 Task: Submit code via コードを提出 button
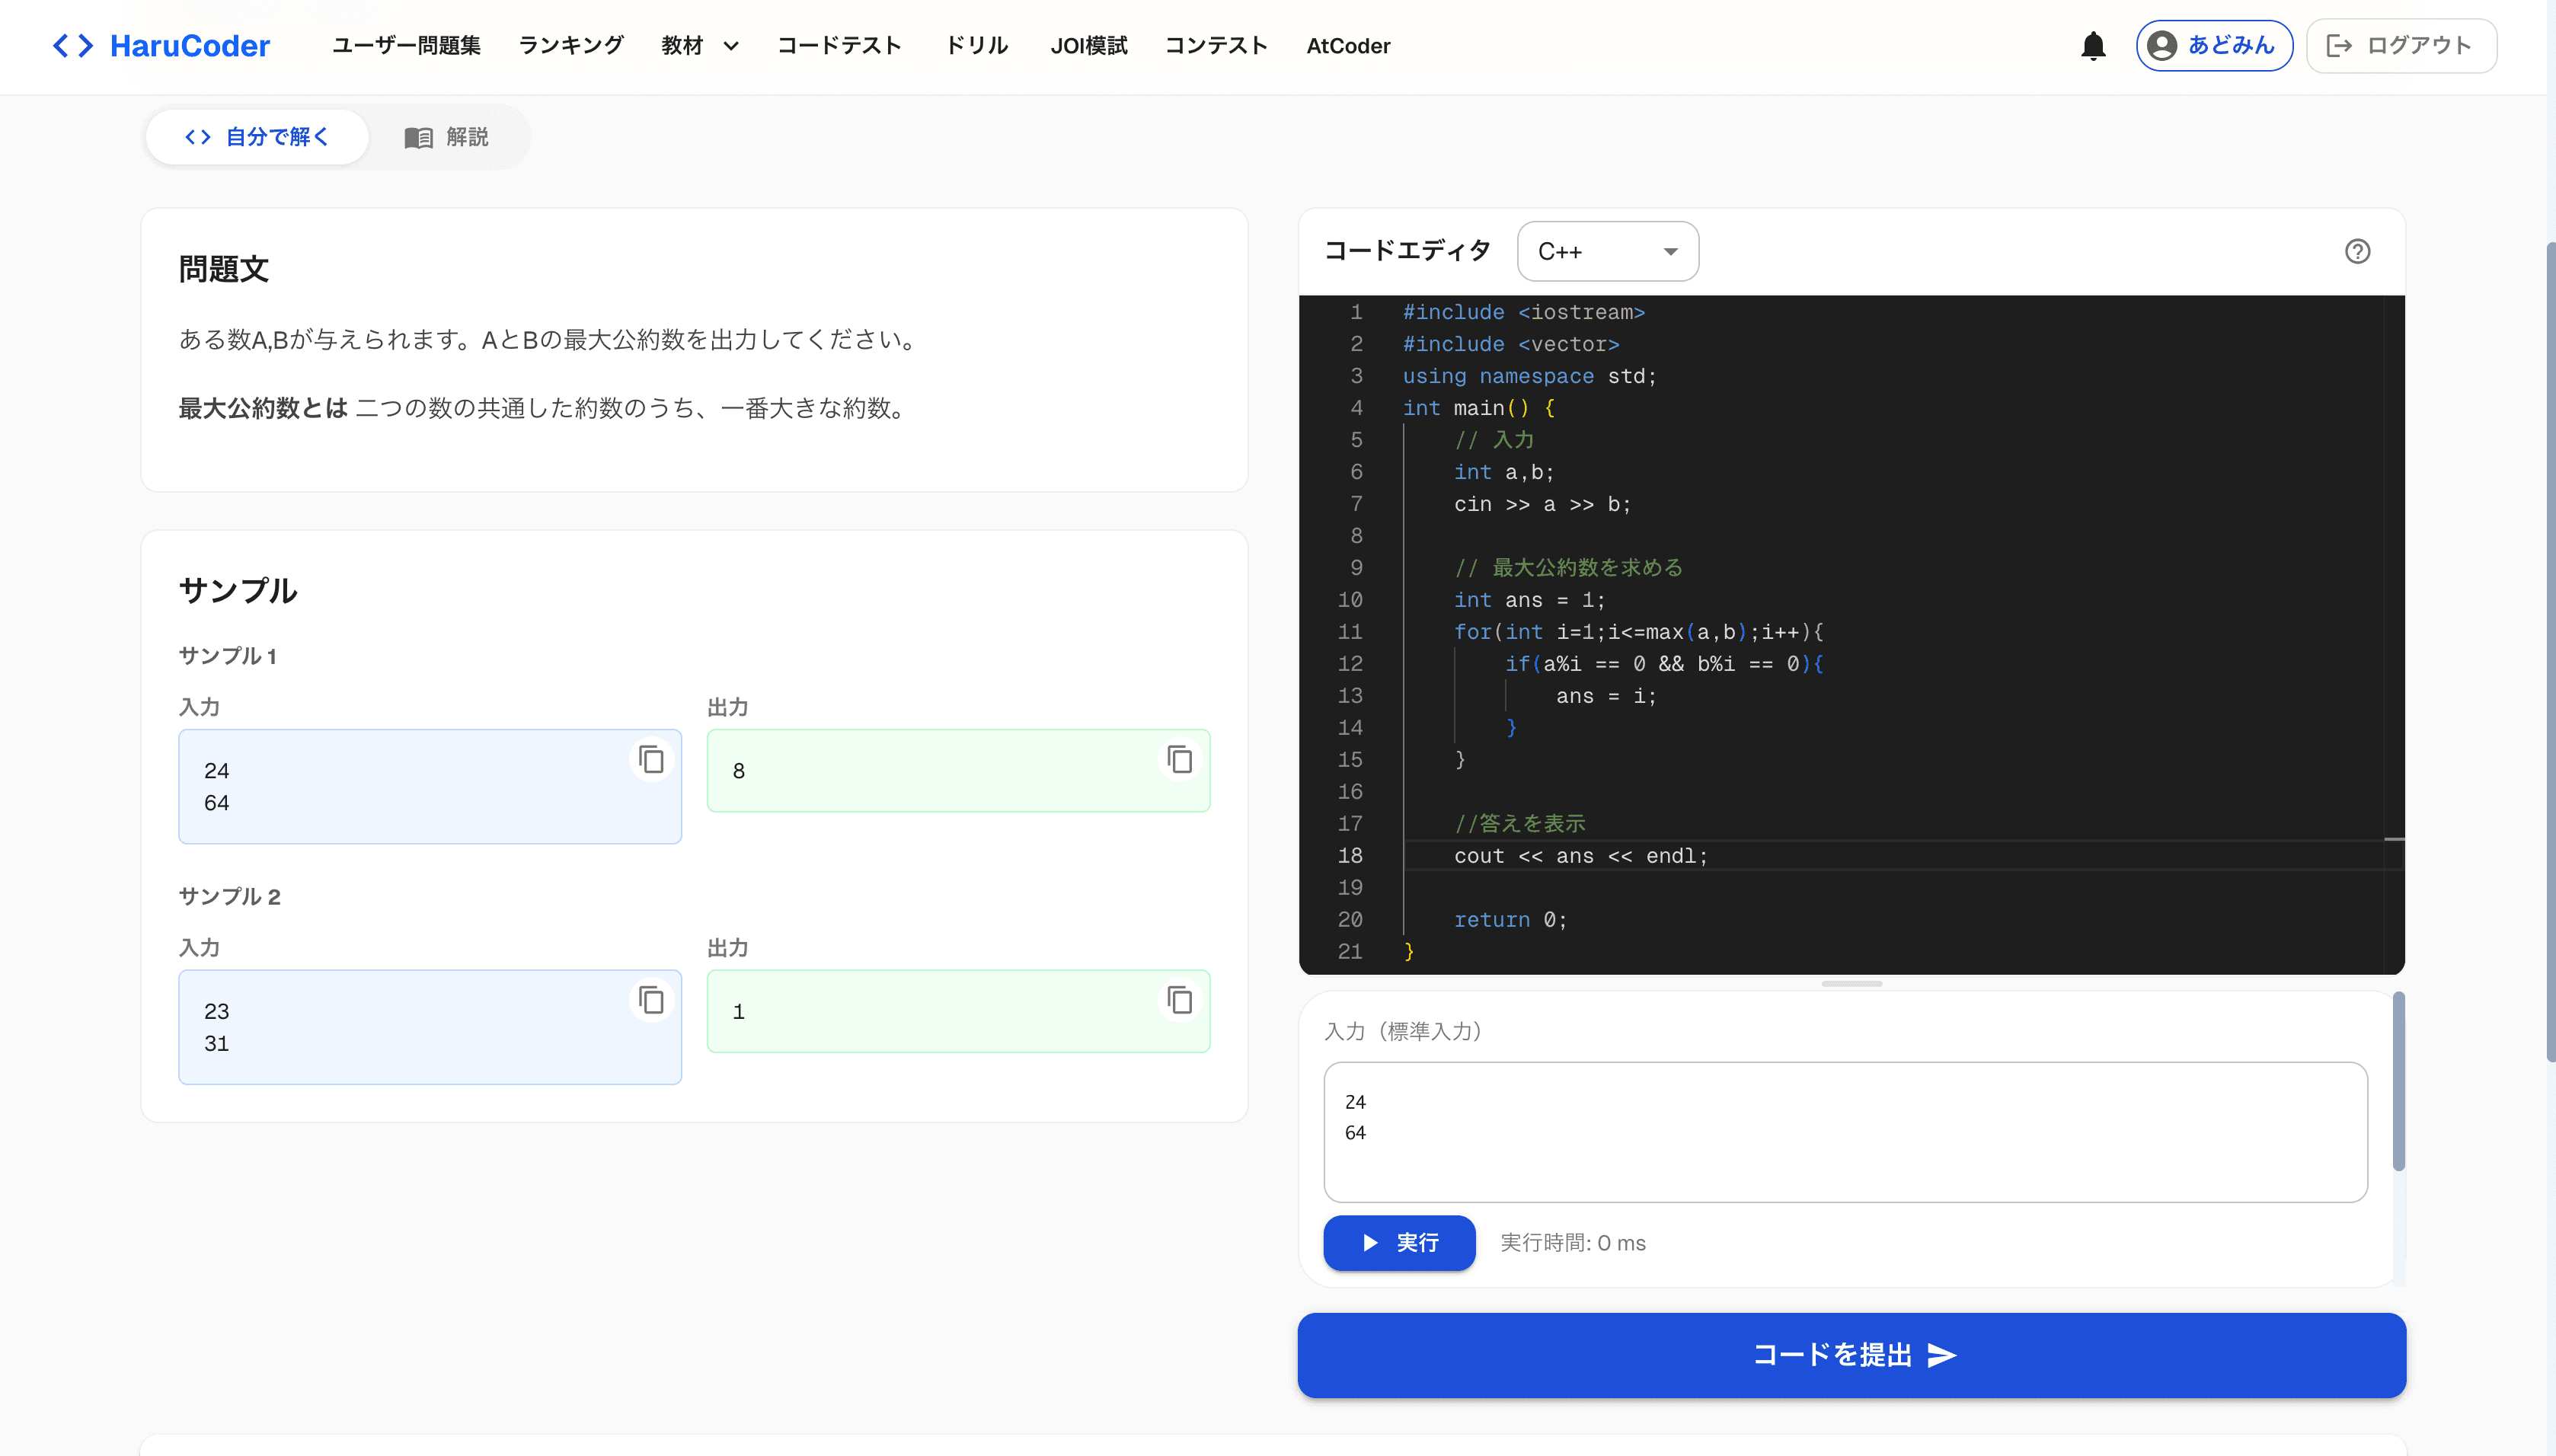click(1850, 1355)
